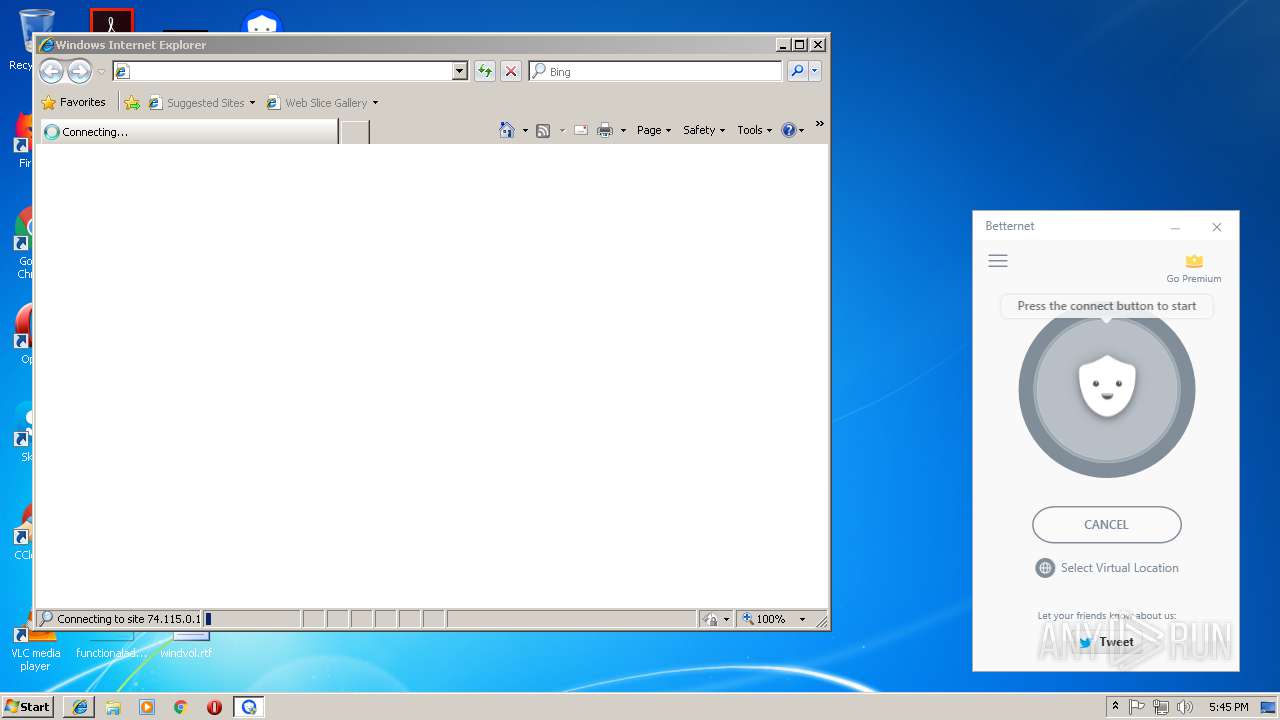1280x720 pixels.
Task: Close the Betternet window
Action: (1217, 227)
